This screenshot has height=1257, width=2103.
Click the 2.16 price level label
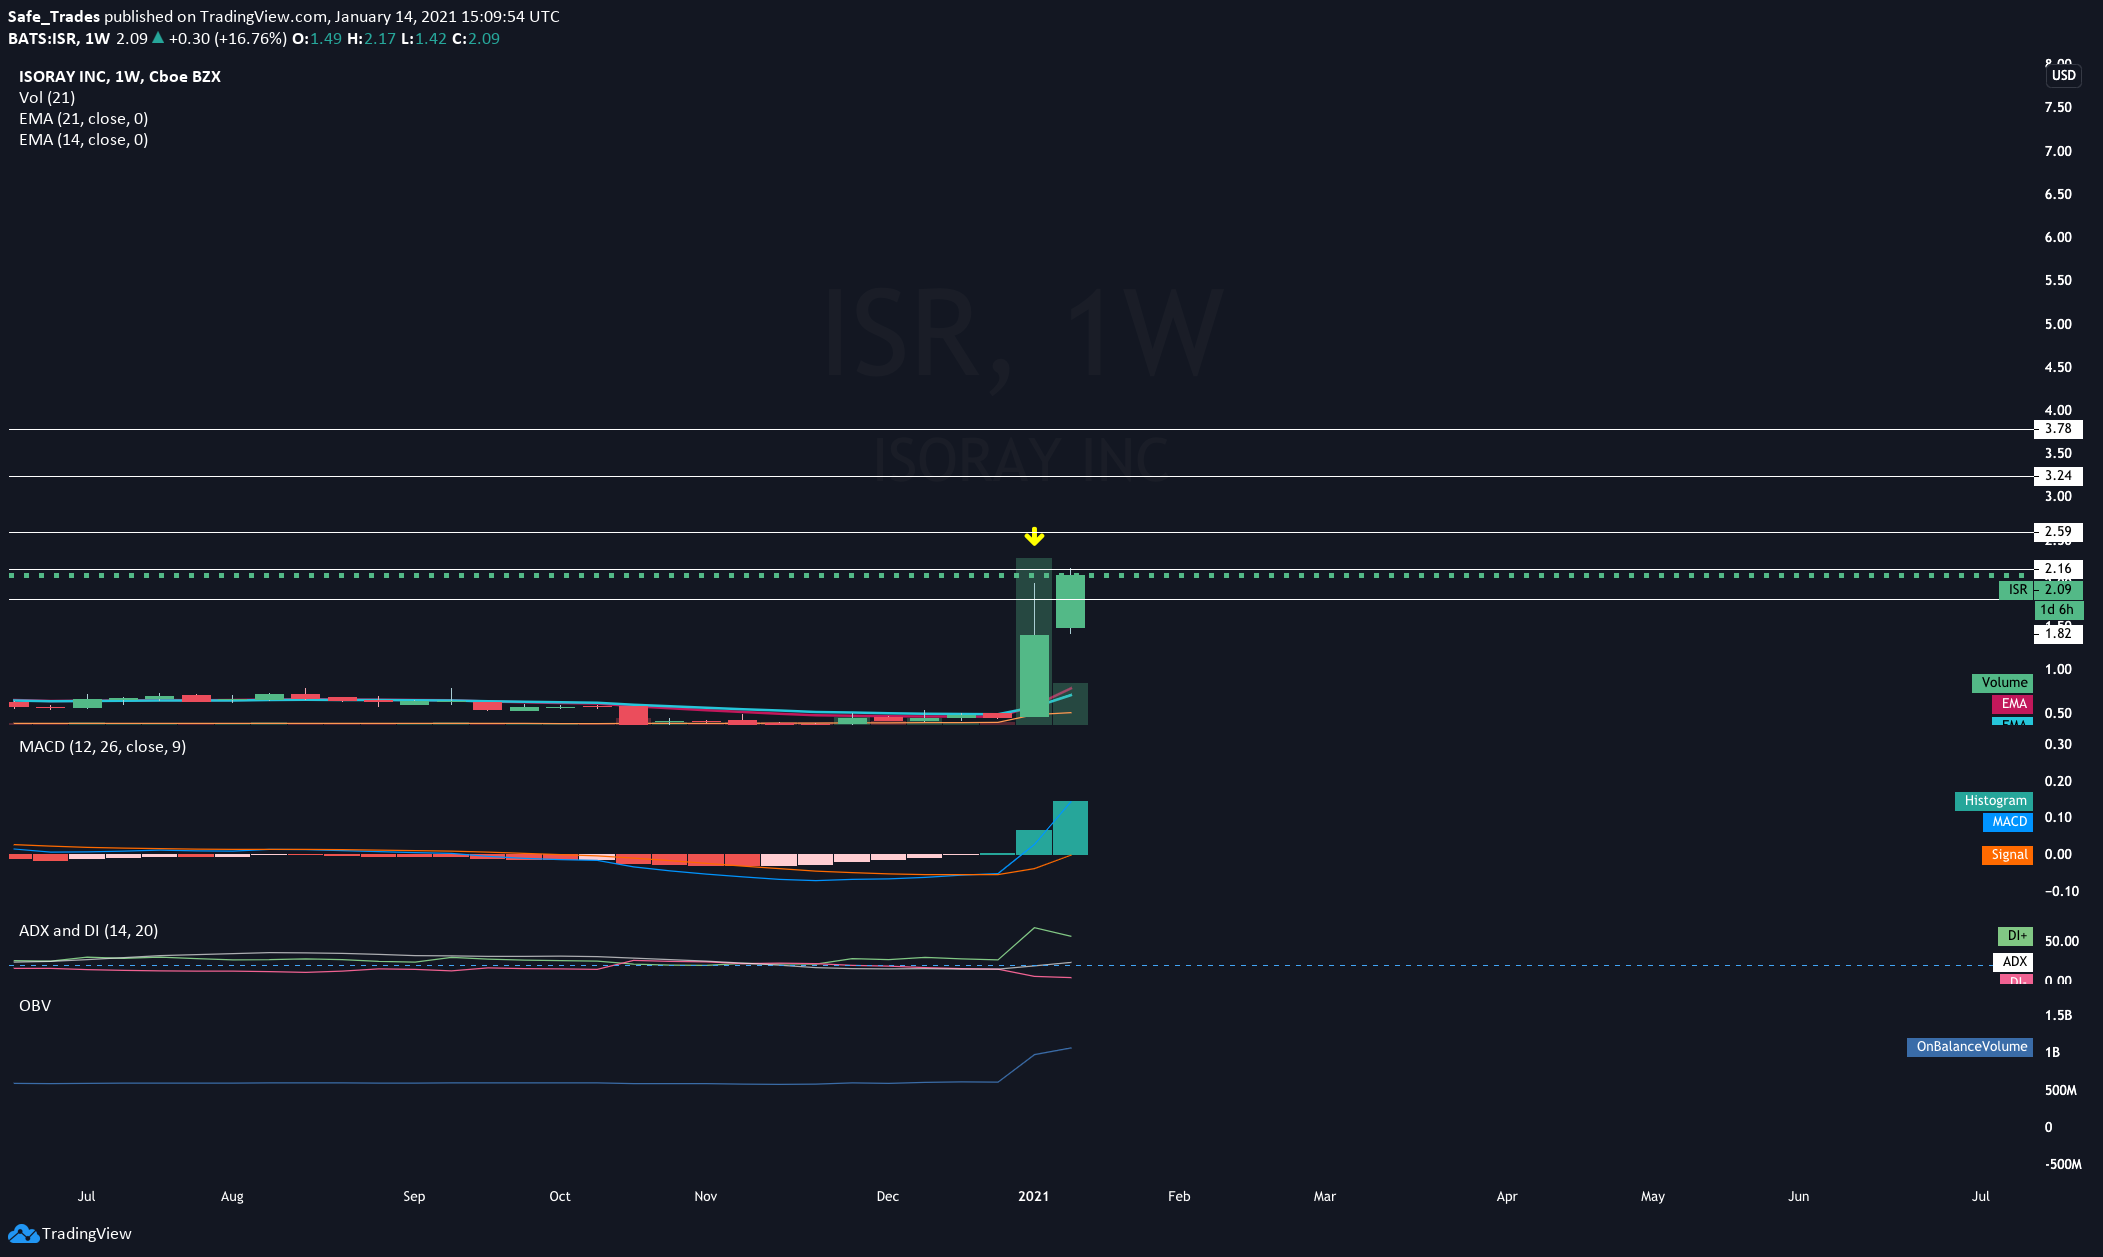pos(2058,569)
